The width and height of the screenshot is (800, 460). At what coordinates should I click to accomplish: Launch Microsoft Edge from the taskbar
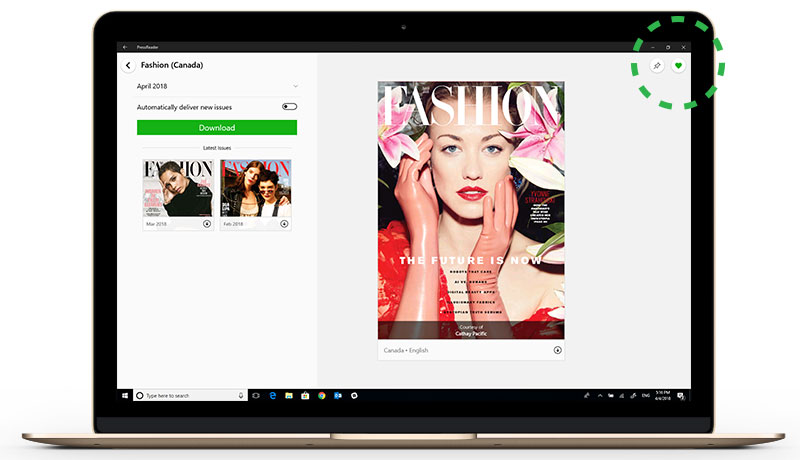[272, 396]
